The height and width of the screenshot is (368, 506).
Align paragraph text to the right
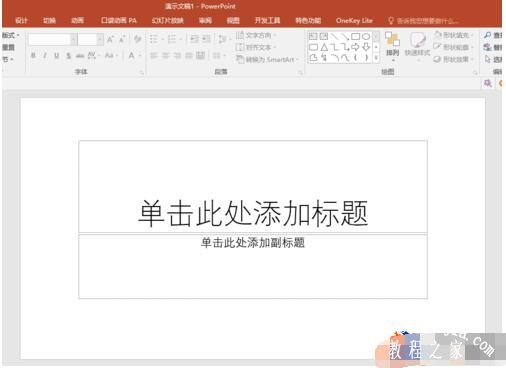click(x=177, y=56)
